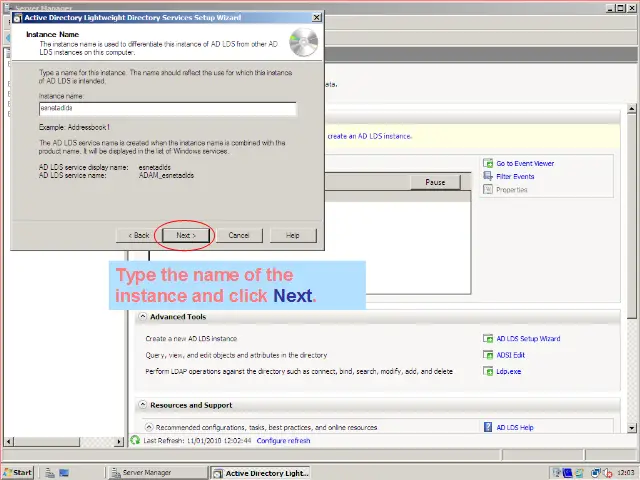Screen dimensions: 640x480
Task: Click main pane scrollbar up arrow
Action: (x=631, y=109)
